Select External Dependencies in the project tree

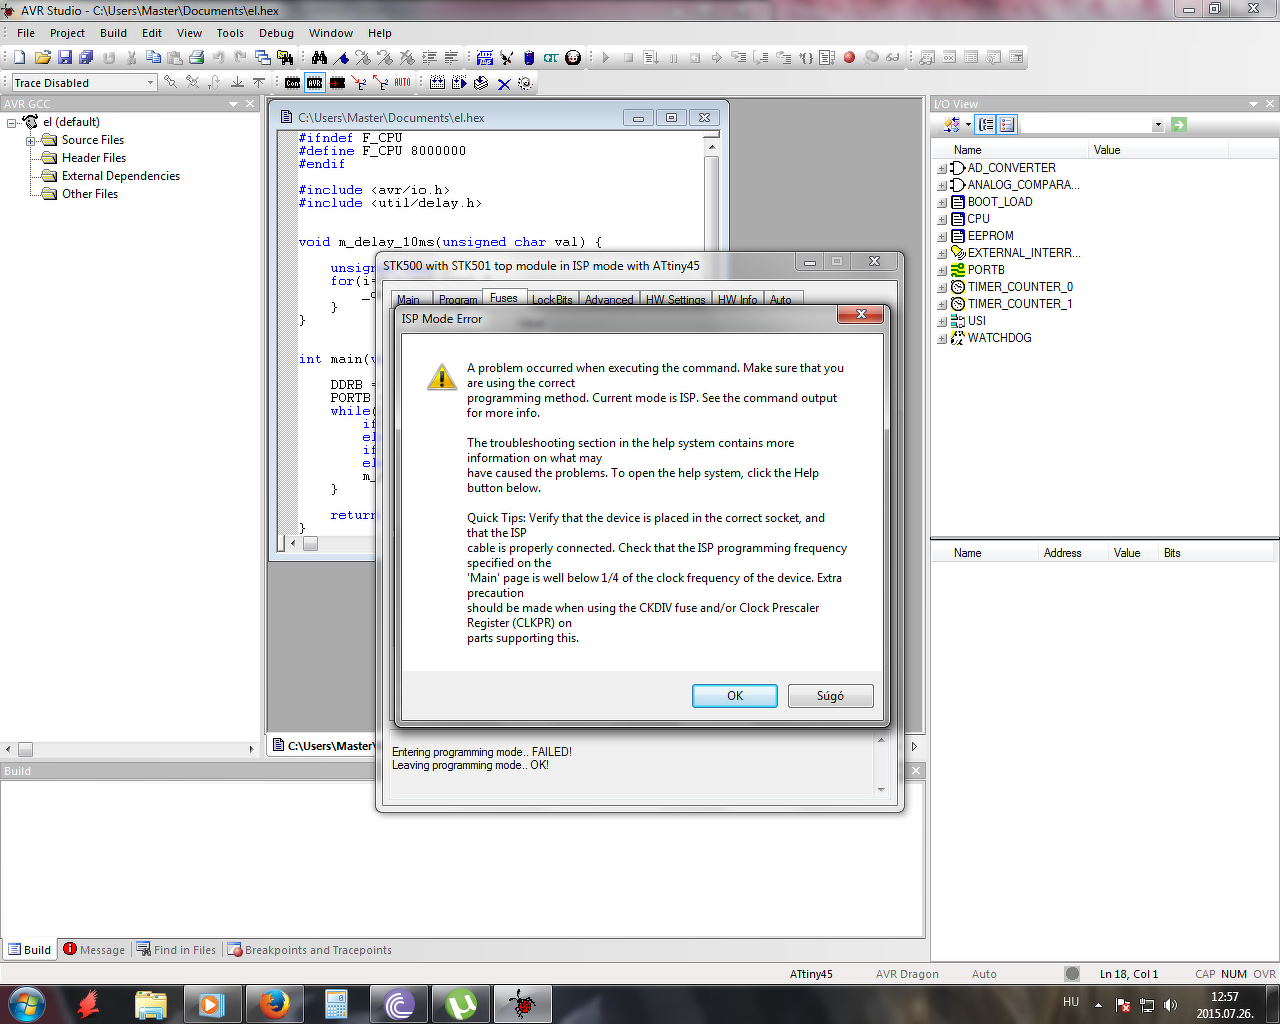[x=121, y=176]
